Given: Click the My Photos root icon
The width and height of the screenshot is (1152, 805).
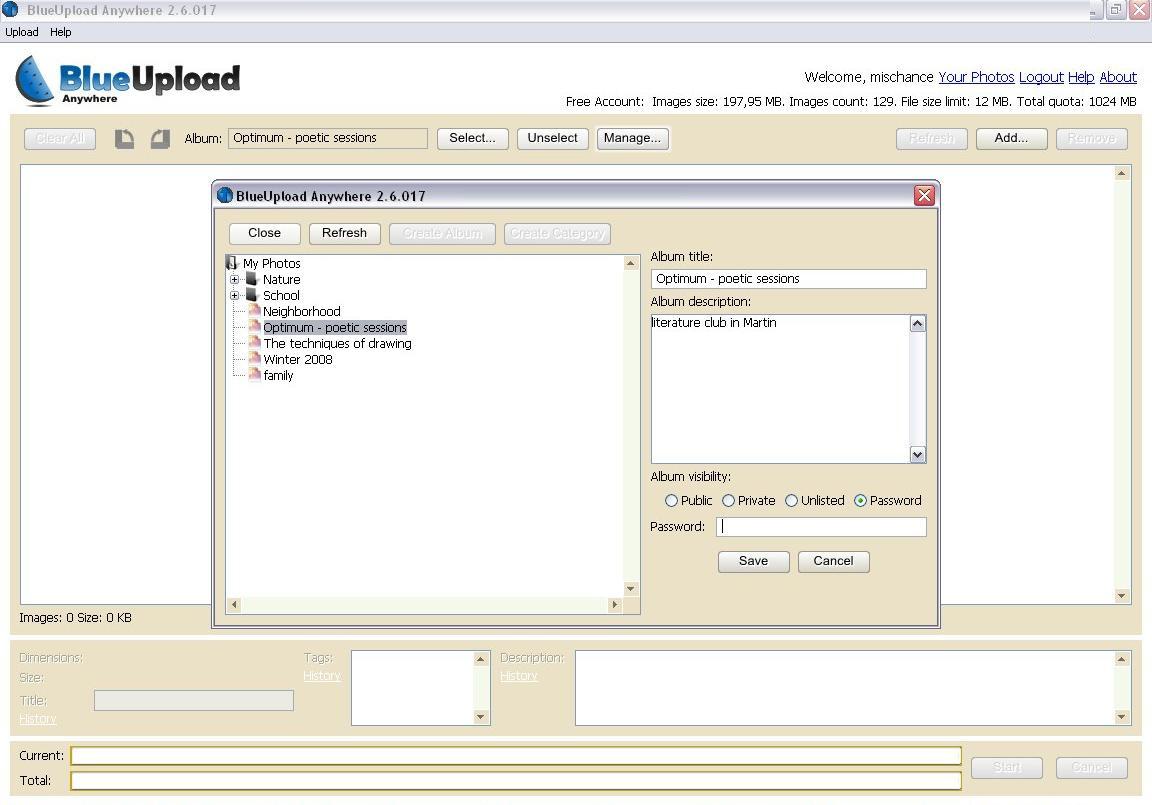Looking at the screenshot, I should [232, 263].
